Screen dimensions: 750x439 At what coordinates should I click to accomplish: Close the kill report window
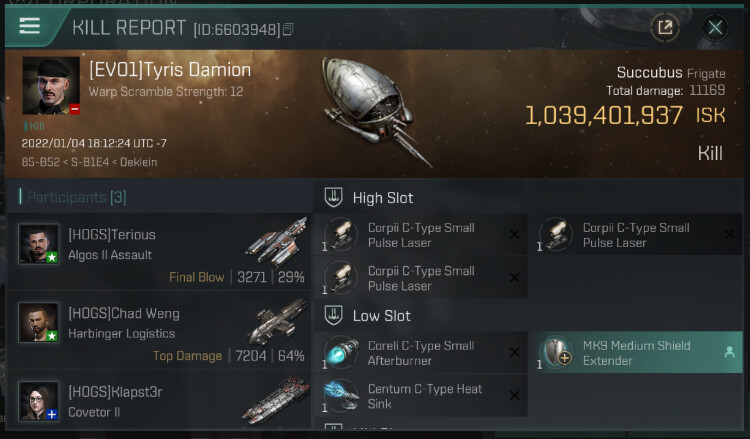(715, 28)
